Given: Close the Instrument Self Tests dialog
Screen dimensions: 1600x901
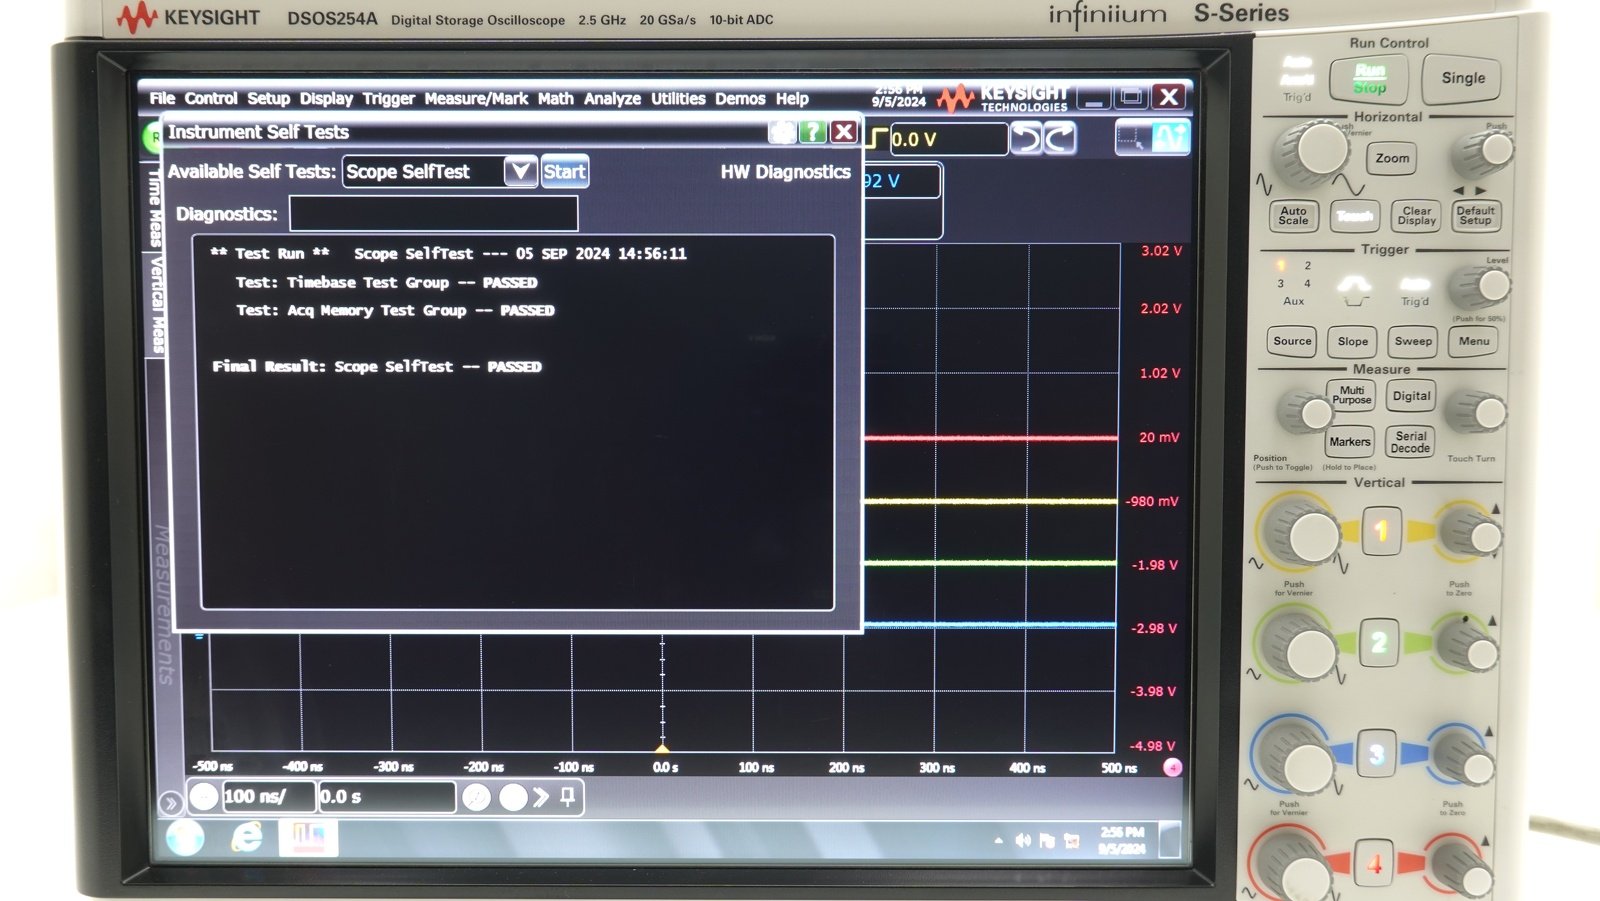Looking at the screenshot, I should (844, 131).
